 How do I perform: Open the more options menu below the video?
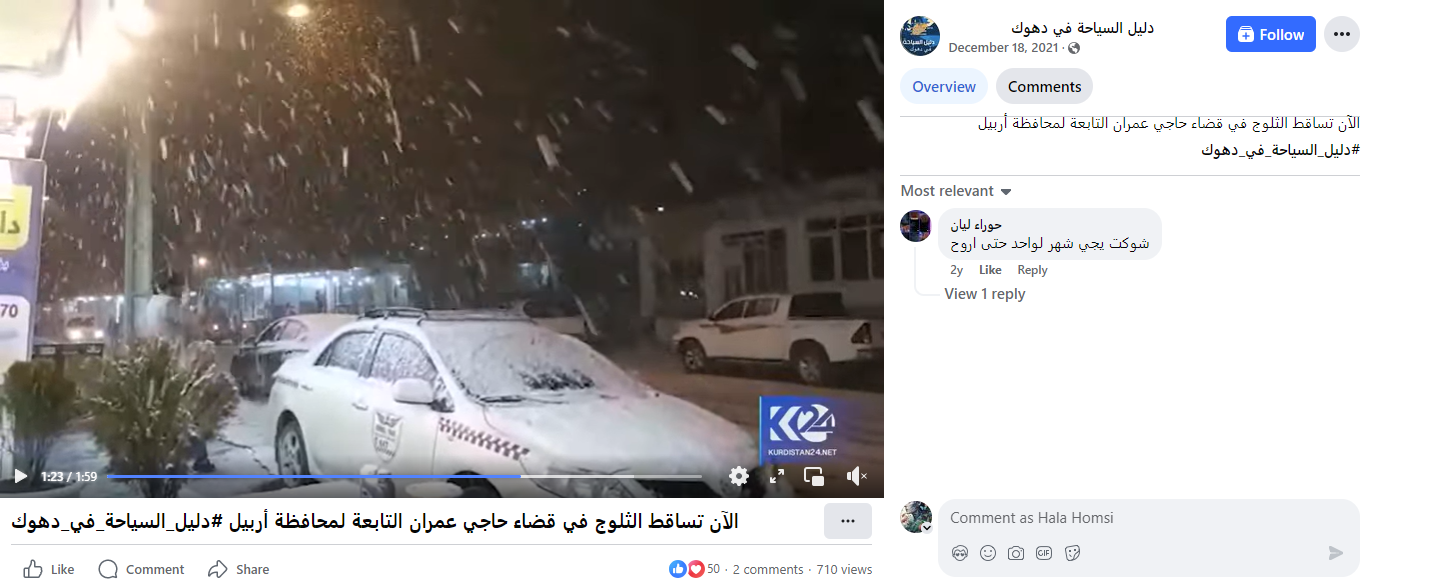tap(848, 521)
